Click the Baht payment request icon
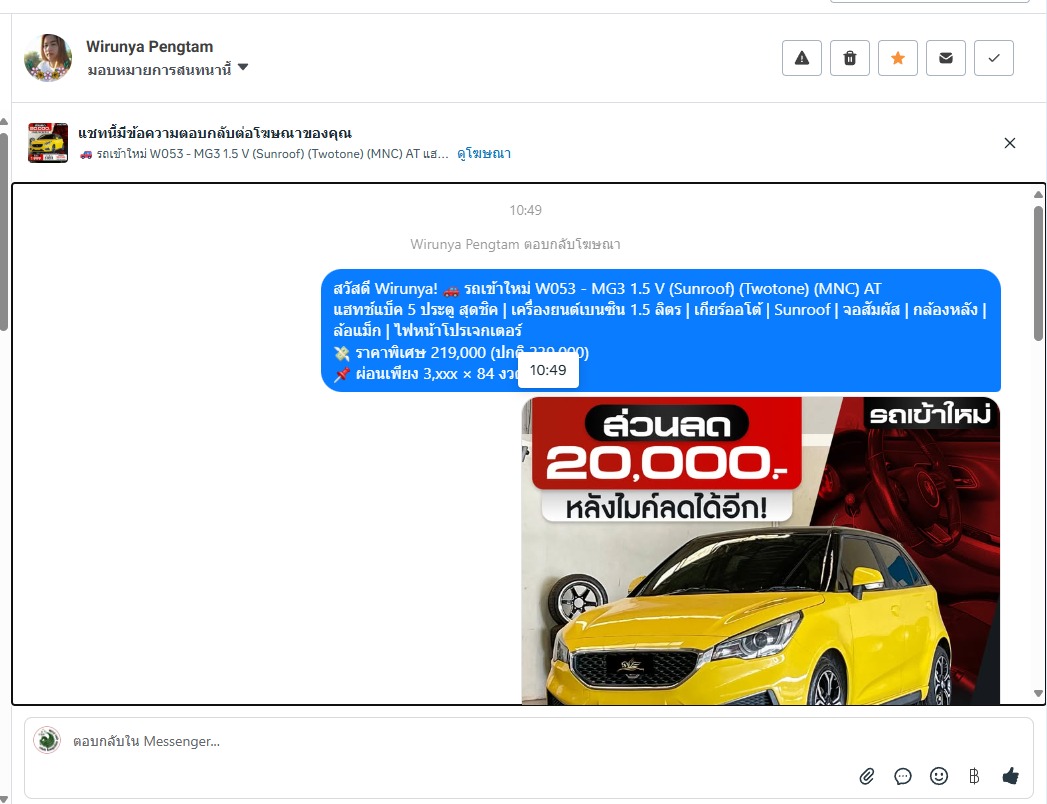This screenshot has height=804, width=1047. click(x=974, y=776)
